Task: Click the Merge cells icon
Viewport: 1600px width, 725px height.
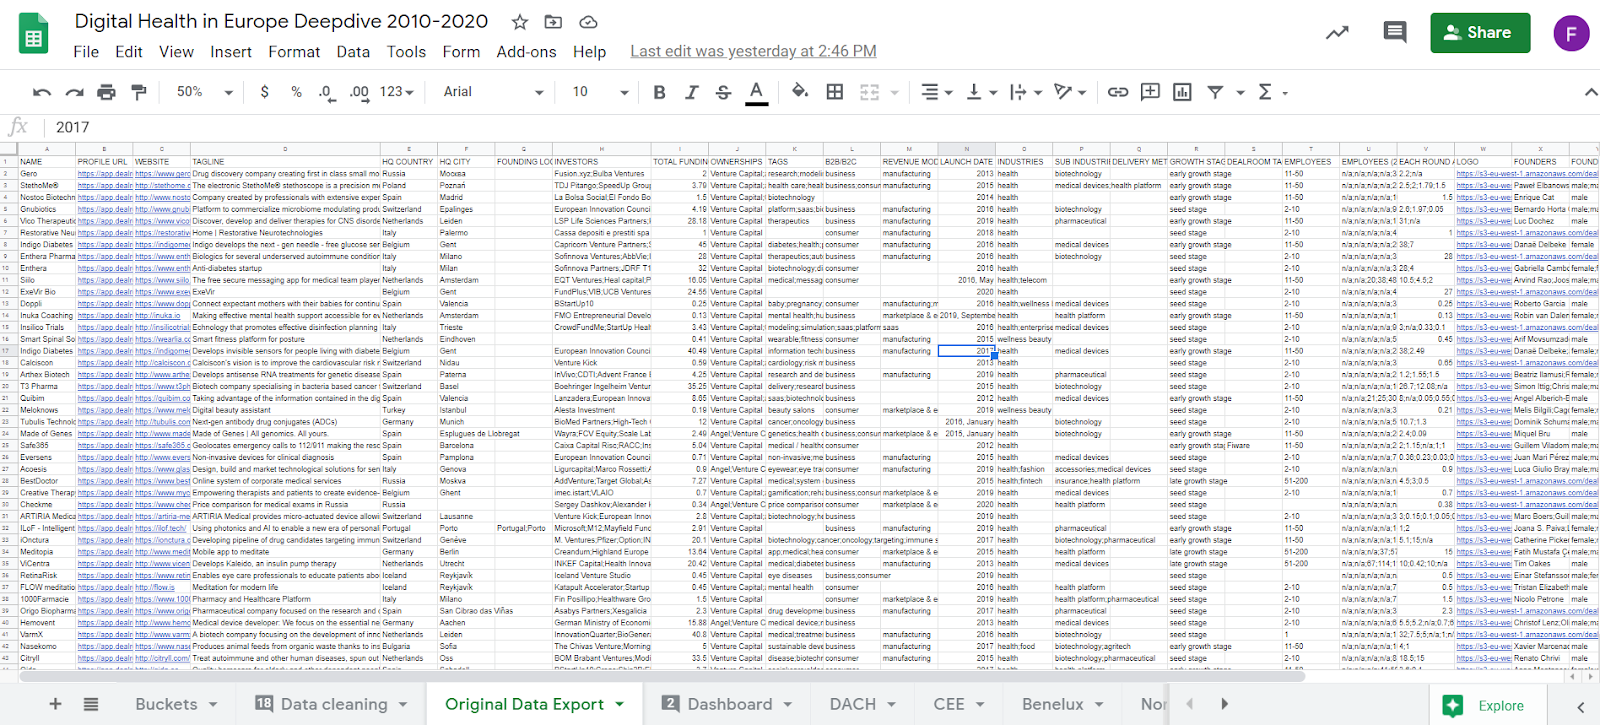Action: pyautogui.click(x=869, y=92)
